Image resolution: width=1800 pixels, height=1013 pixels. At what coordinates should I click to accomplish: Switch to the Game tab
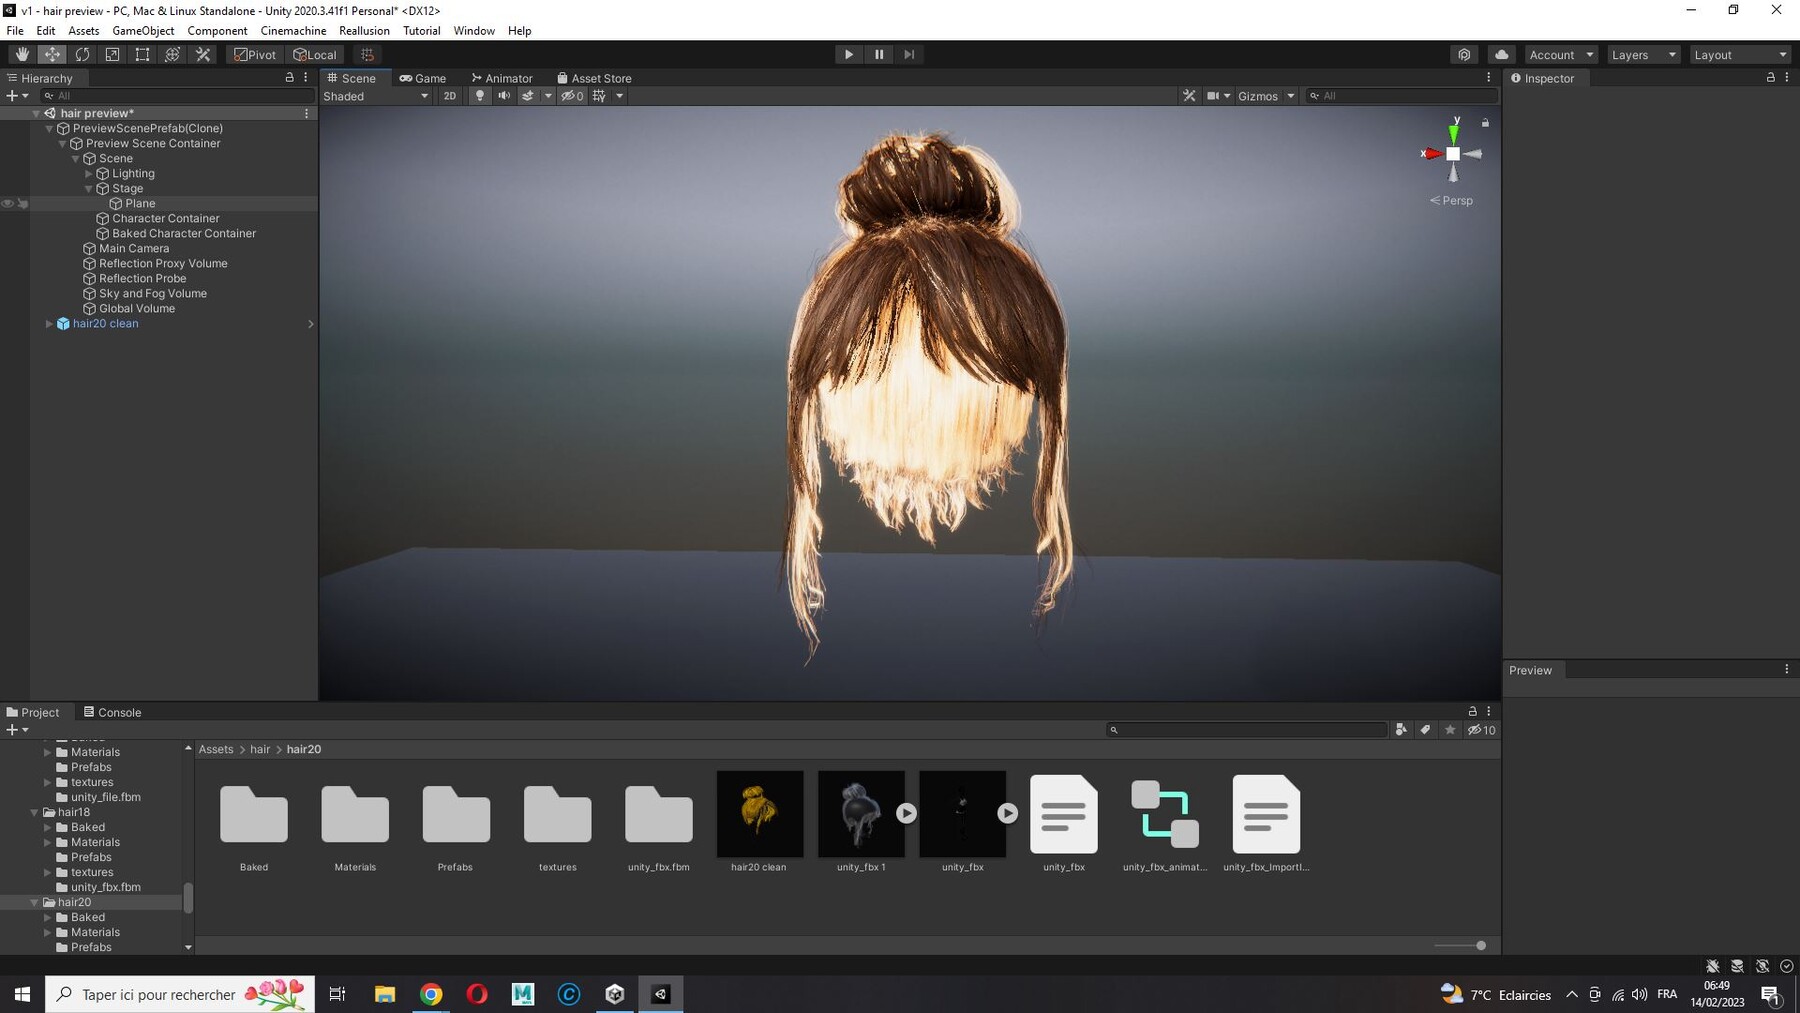(x=422, y=78)
